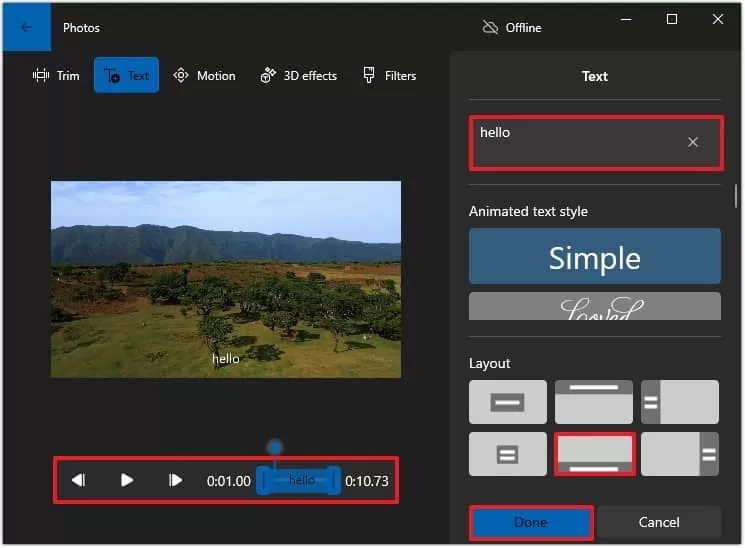The image size is (745, 548).
Task: Open 3D effects tool
Action: (299, 76)
